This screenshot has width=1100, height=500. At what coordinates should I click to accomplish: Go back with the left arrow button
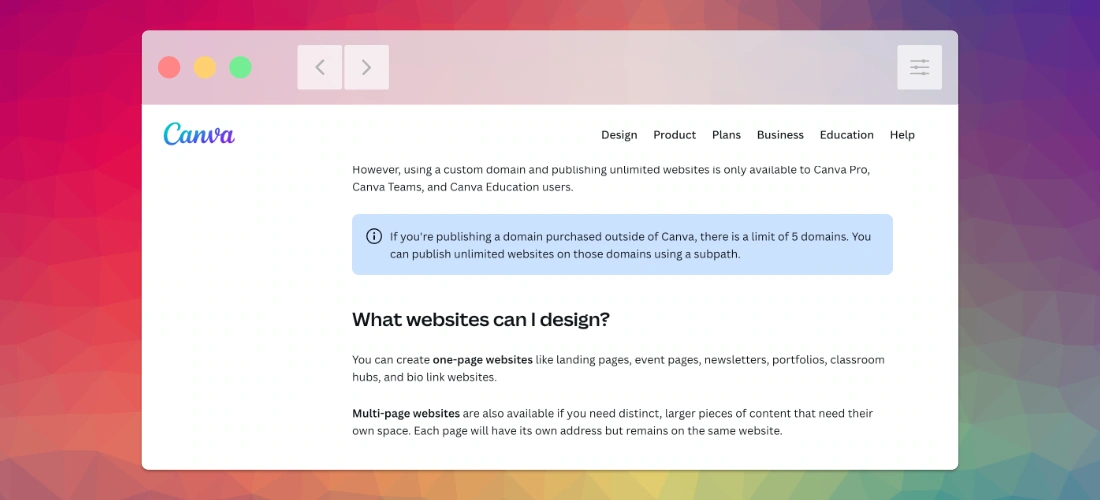coord(320,67)
